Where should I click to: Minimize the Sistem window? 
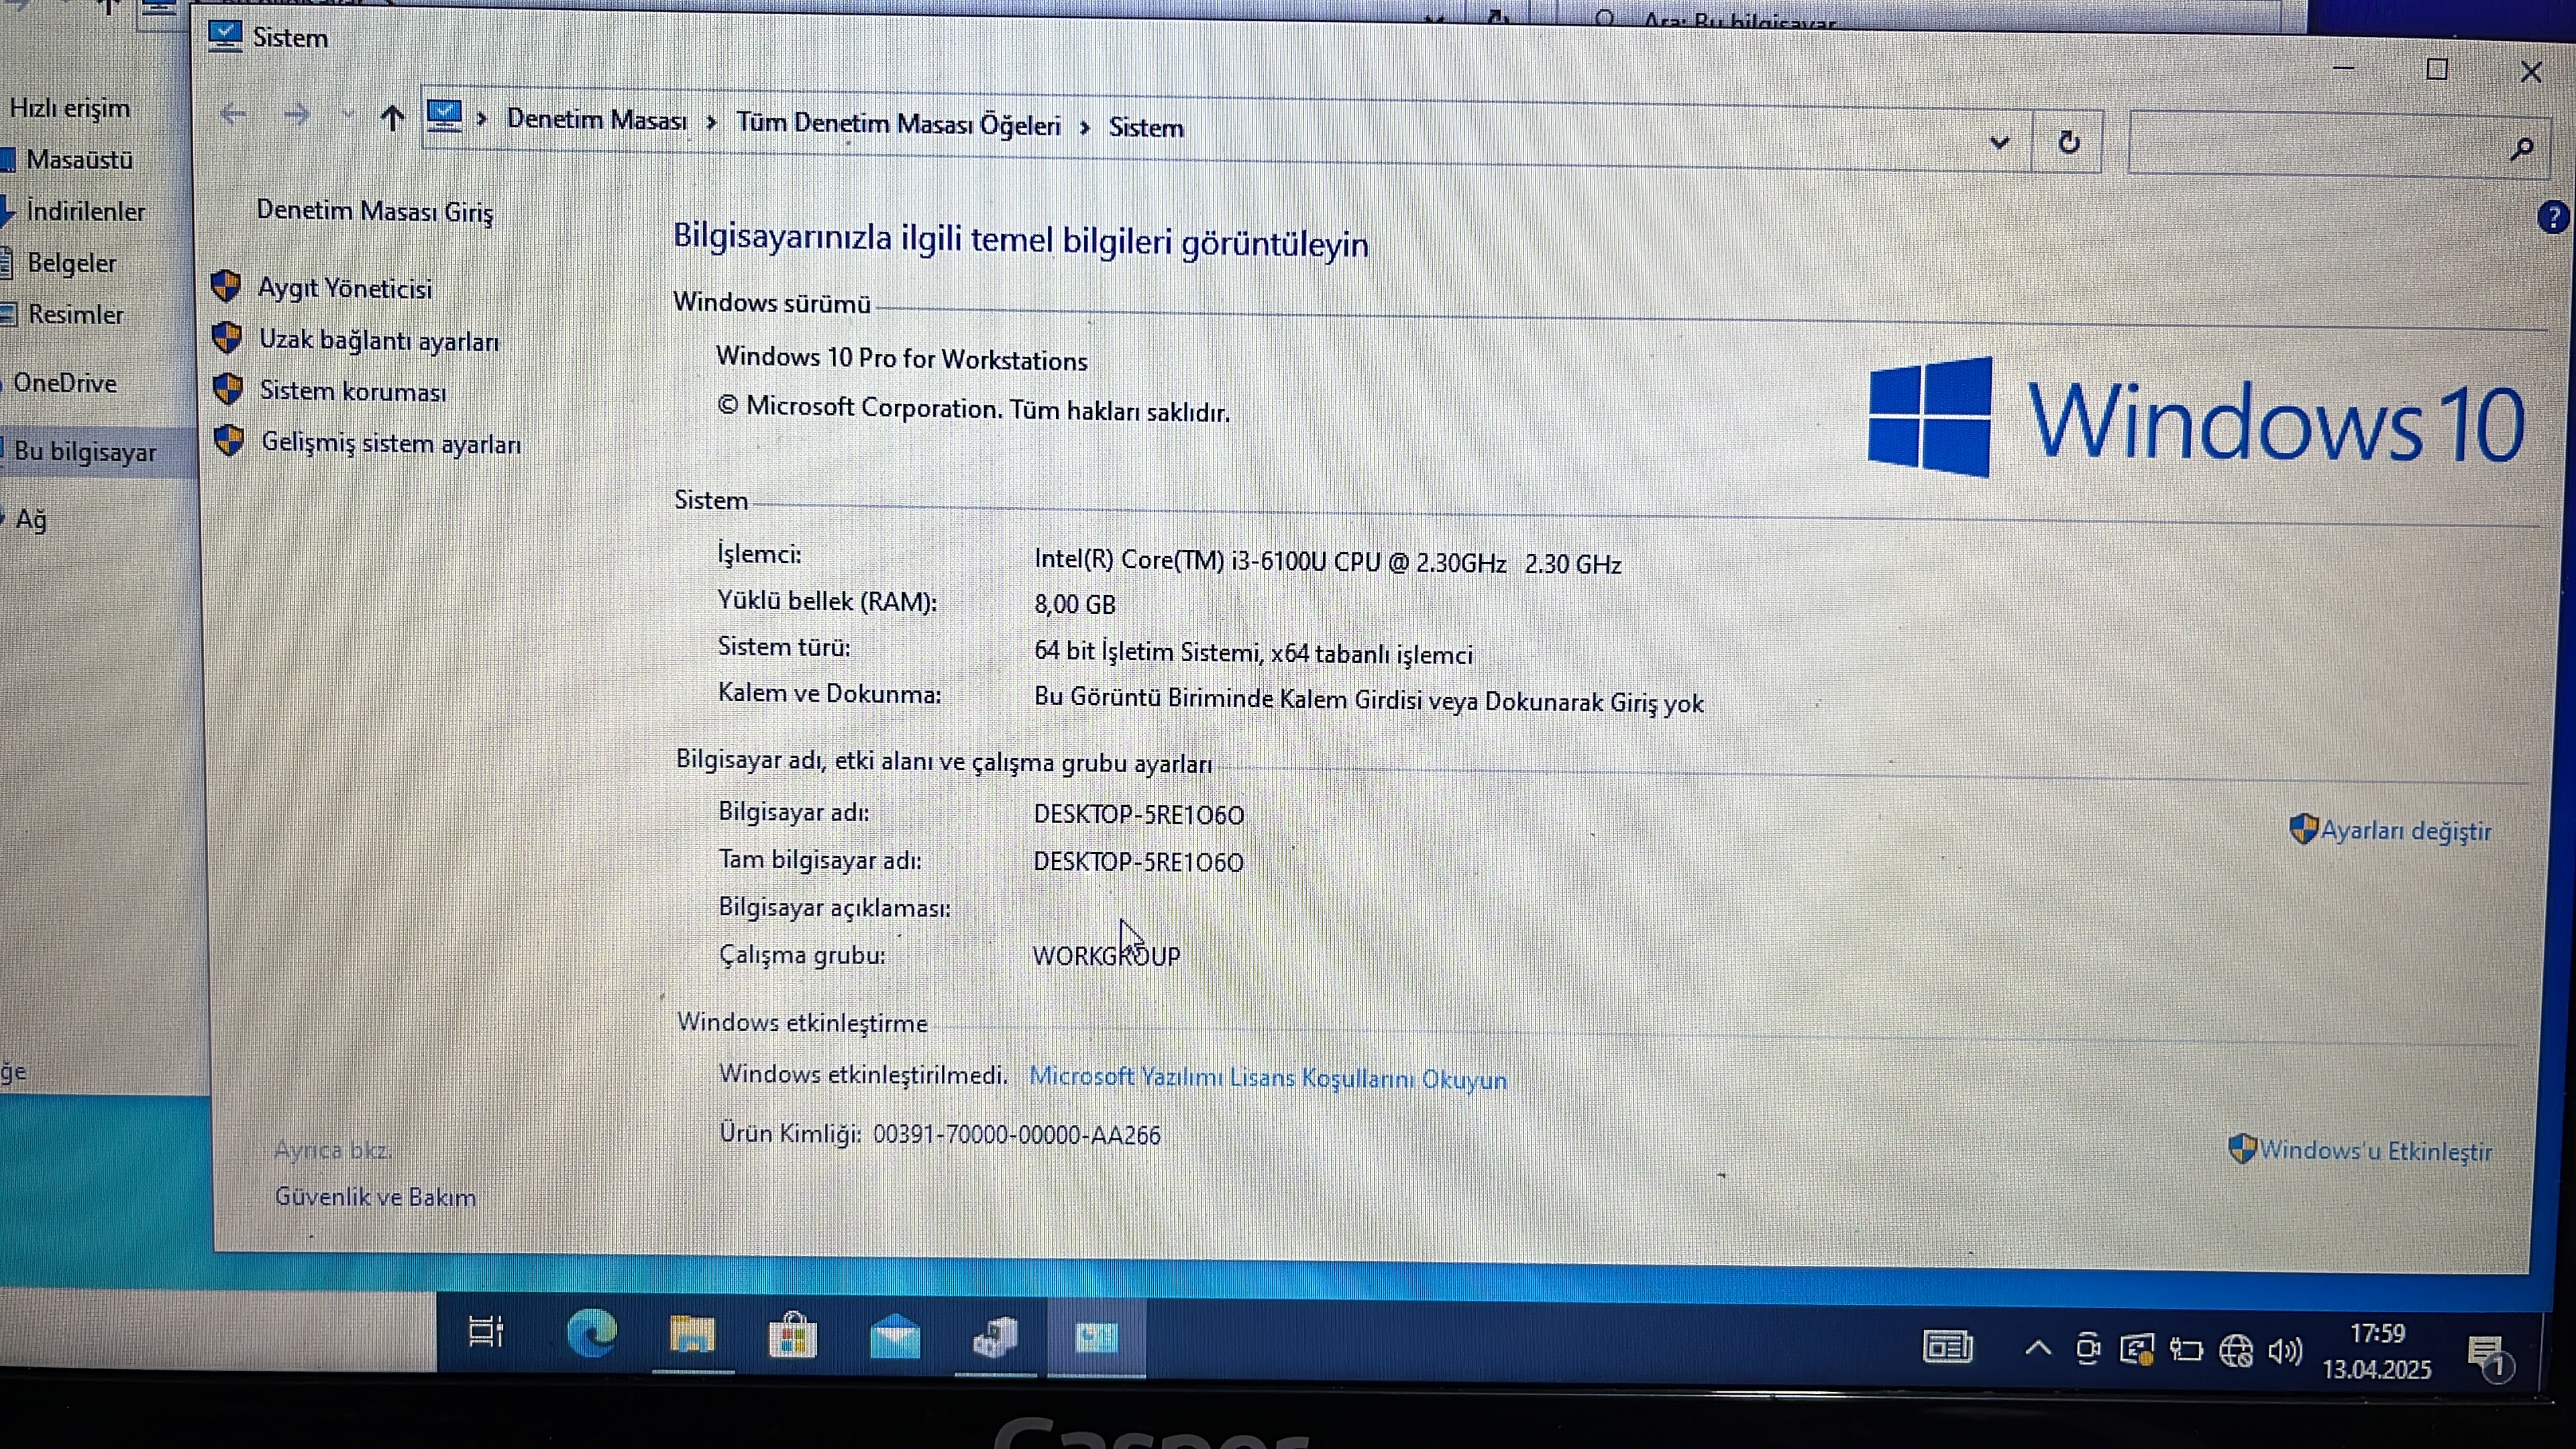click(2344, 68)
